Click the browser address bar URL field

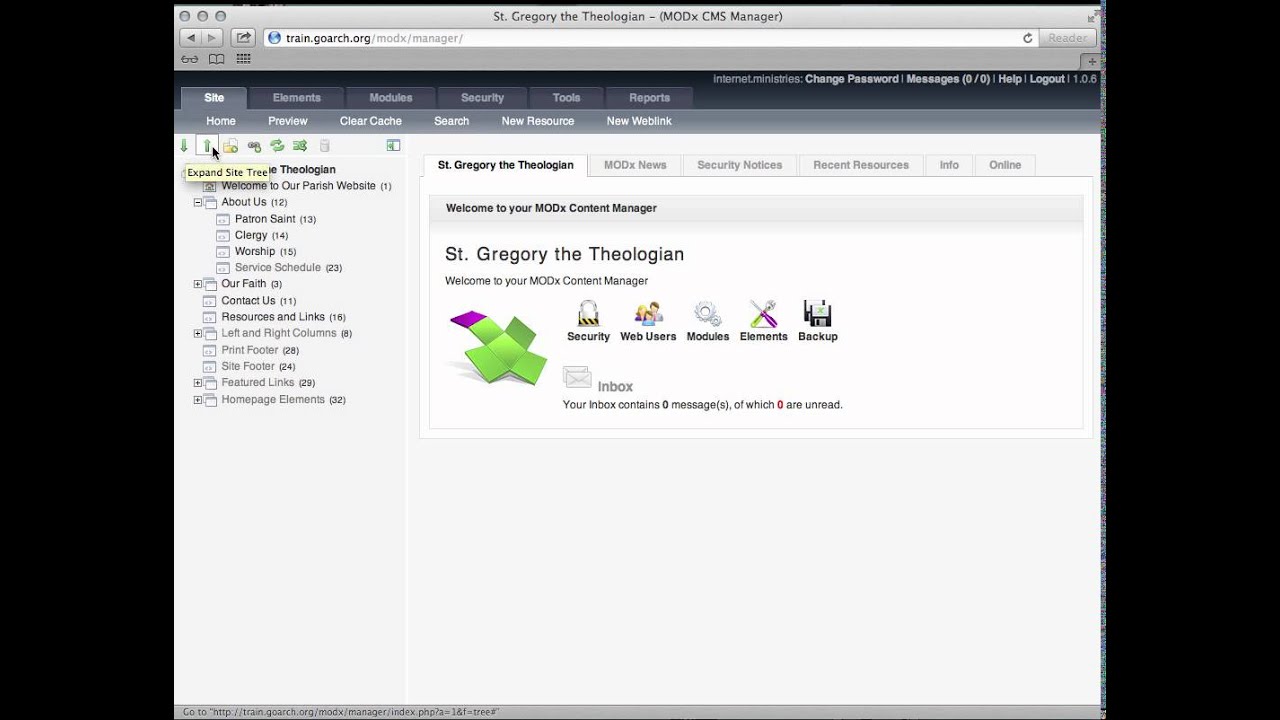[650, 38]
